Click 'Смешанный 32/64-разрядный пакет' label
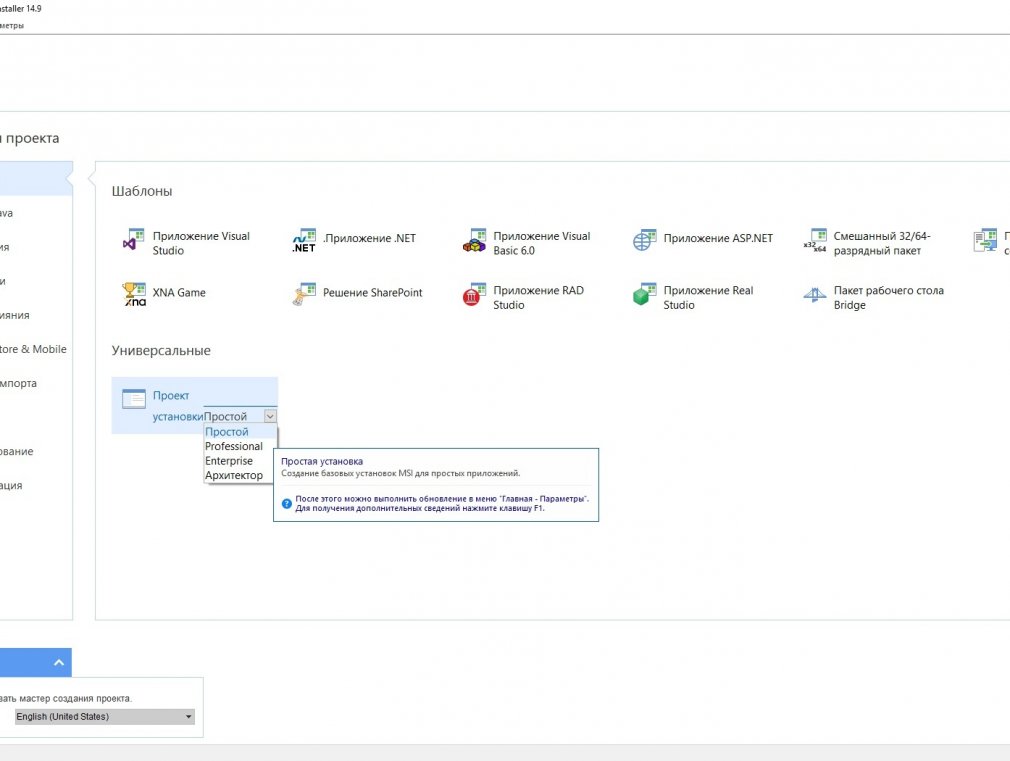 click(x=882, y=244)
